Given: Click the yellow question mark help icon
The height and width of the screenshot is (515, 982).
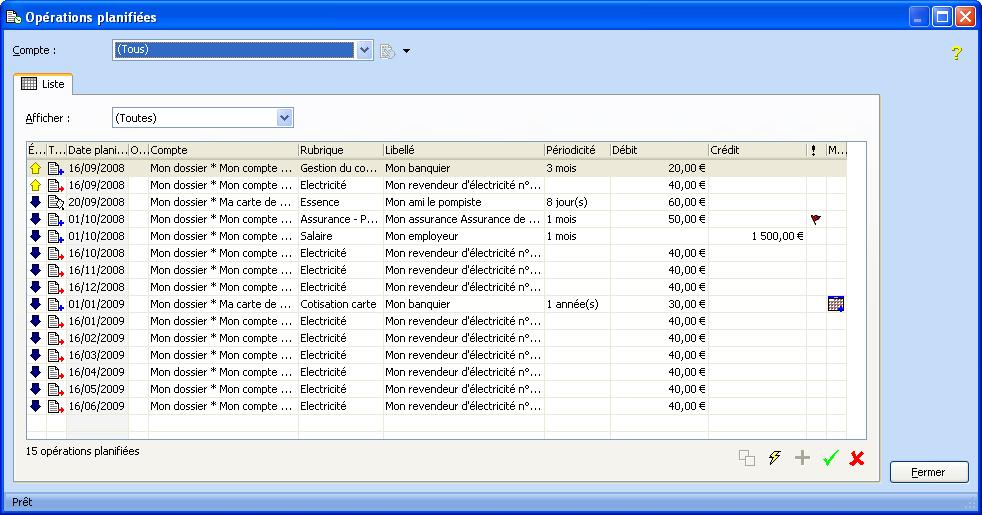Looking at the screenshot, I should pos(956,53).
